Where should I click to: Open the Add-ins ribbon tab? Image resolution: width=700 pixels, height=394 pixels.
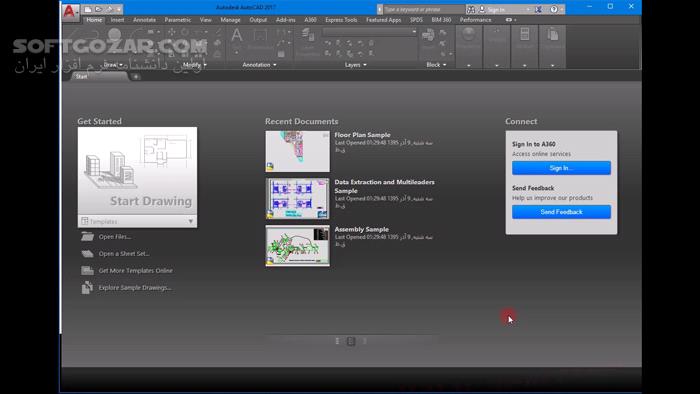pos(285,20)
